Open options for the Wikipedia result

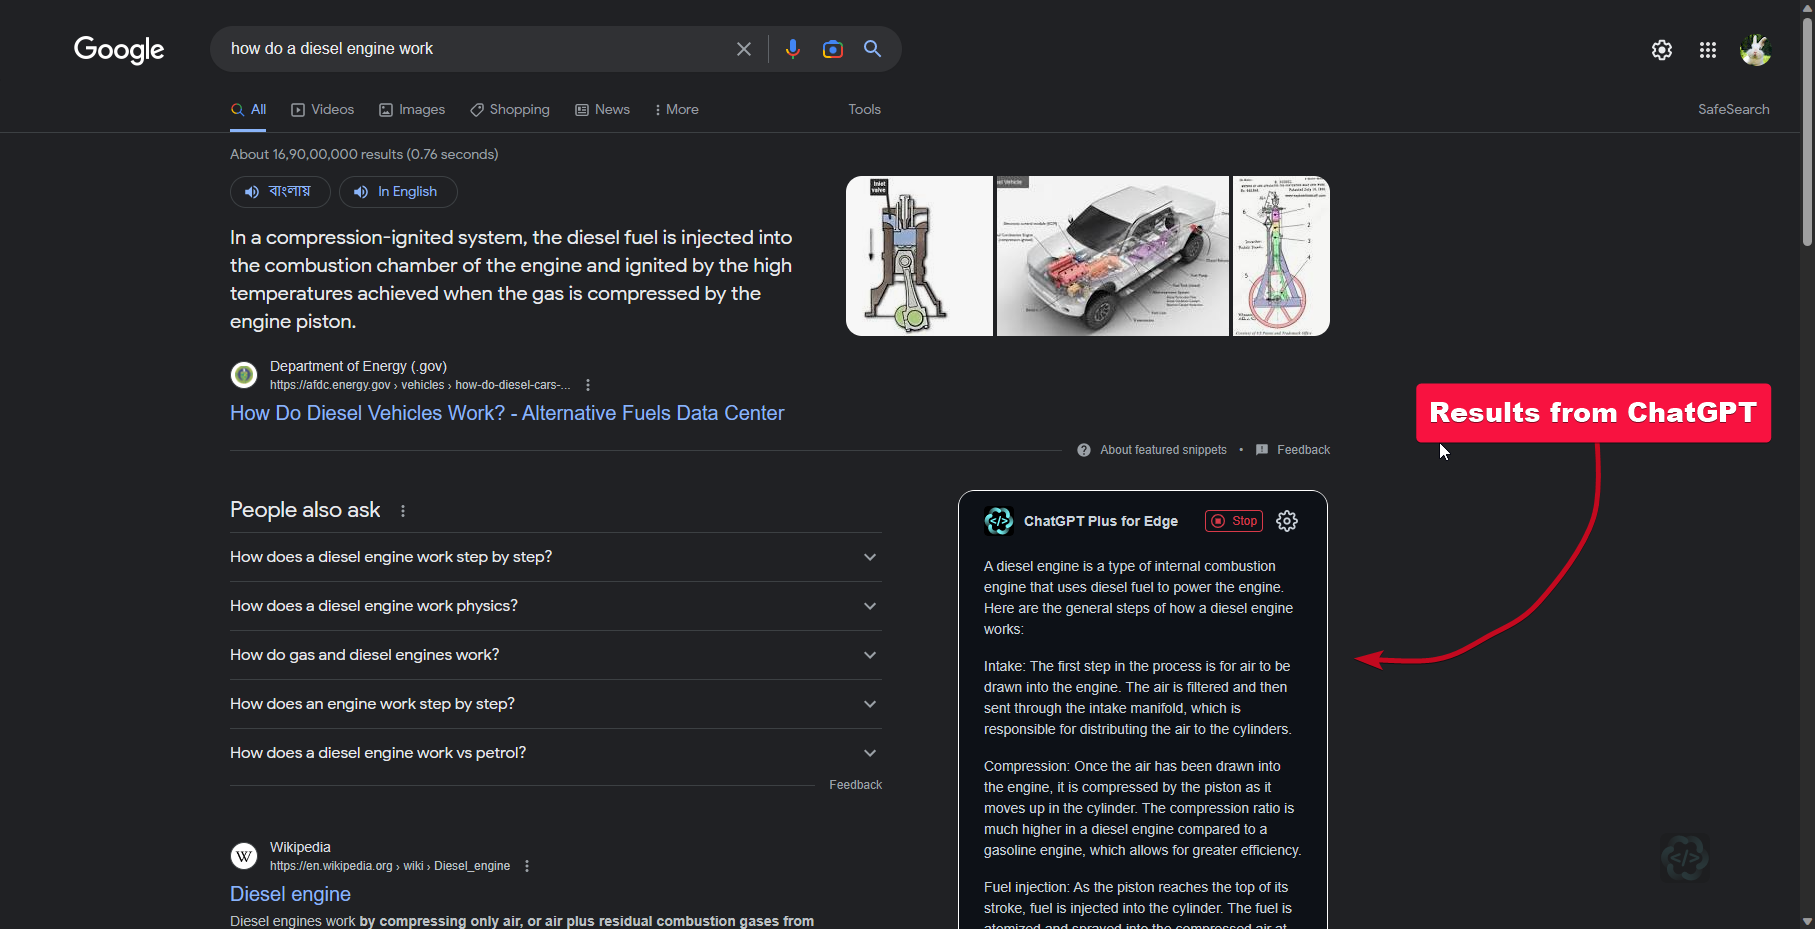click(527, 866)
